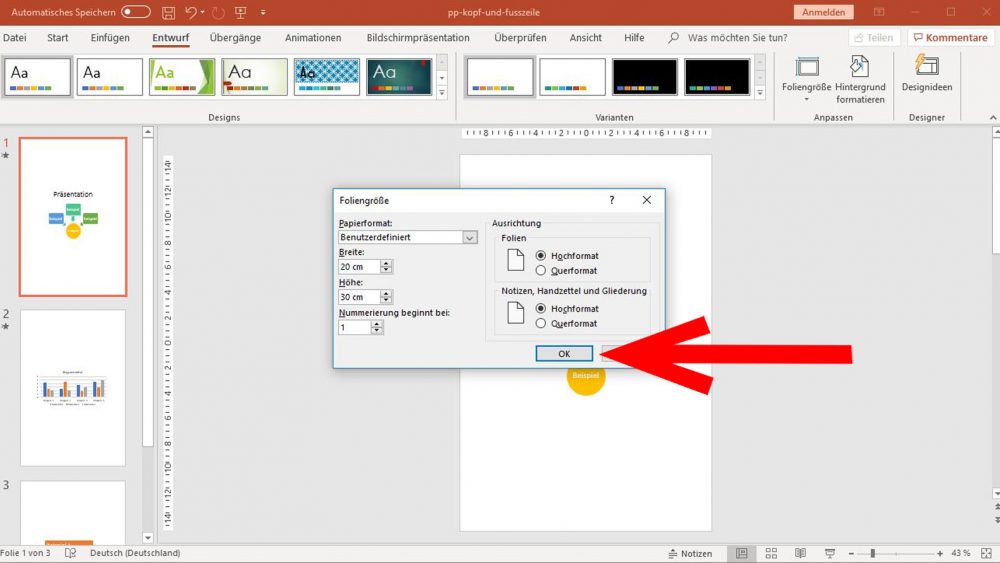Open the Papierformat combo box dropdown
The image size is (1000, 563).
coord(469,237)
